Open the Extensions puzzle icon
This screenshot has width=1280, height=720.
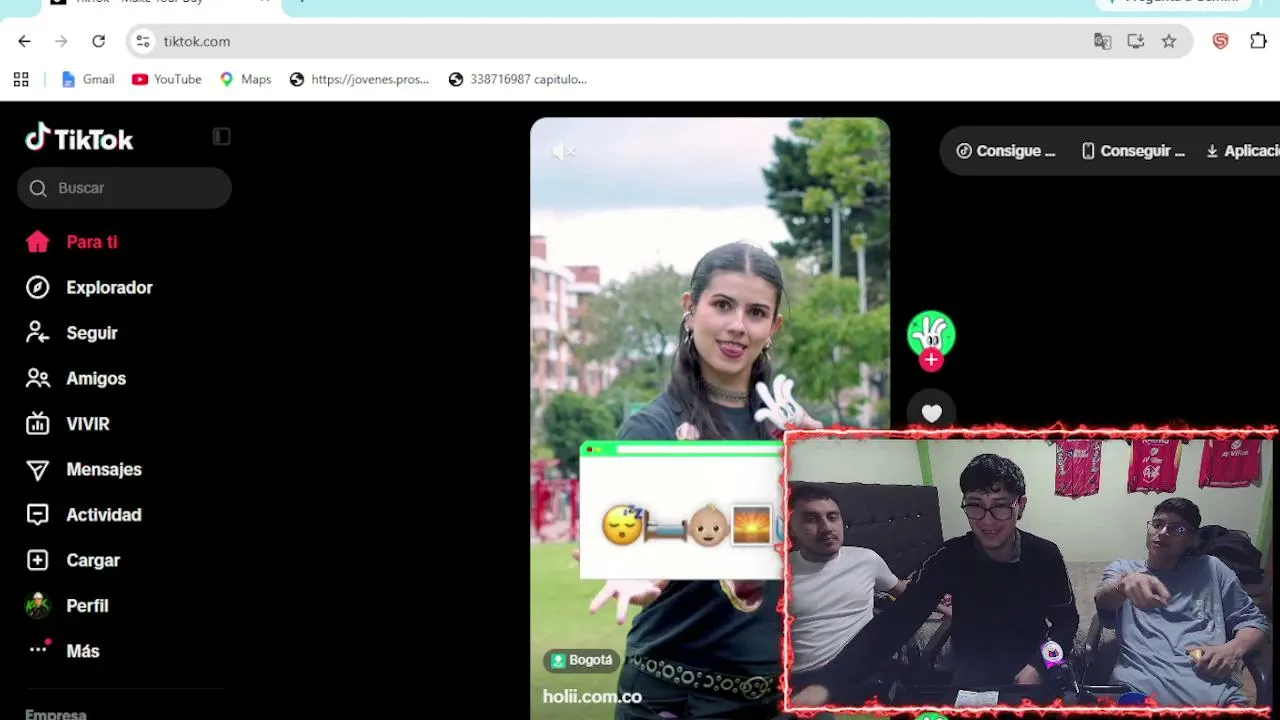1258,41
